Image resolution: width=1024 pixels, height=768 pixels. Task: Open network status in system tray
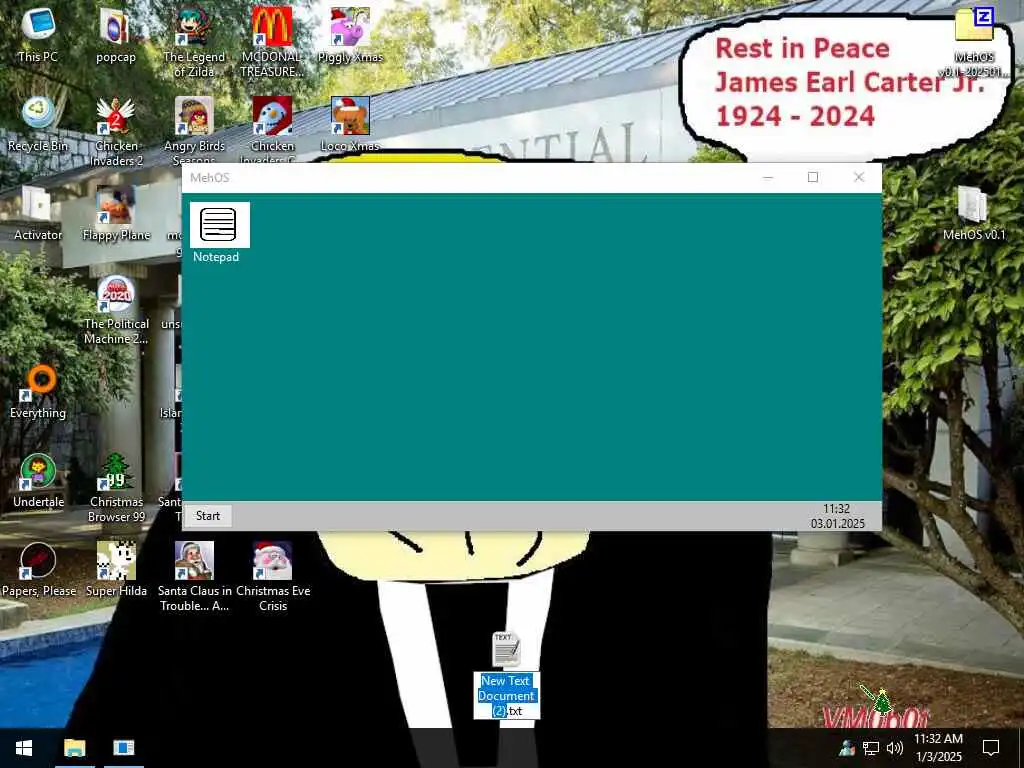pyautogui.click(x=871, y=748)
